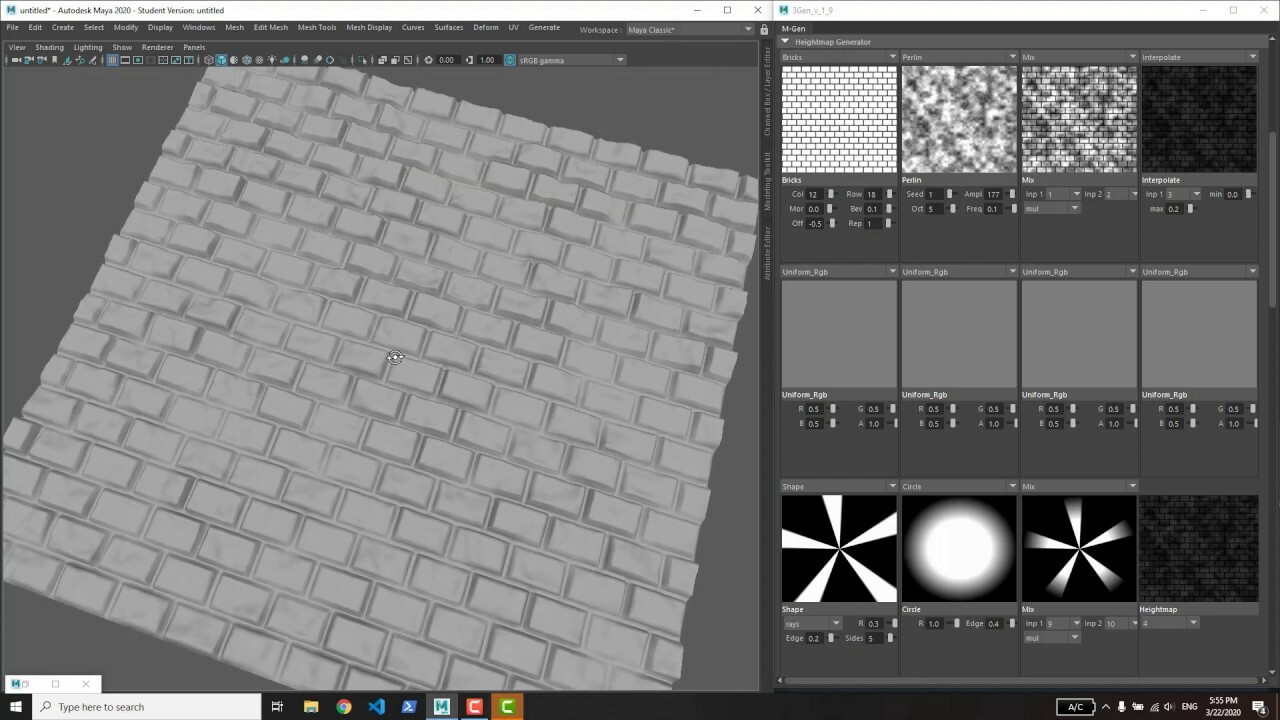This screenshot has height=720, width=1280.
Task: Toggle shadows in the viewport toolbar
Action: [x=285, y=59]
